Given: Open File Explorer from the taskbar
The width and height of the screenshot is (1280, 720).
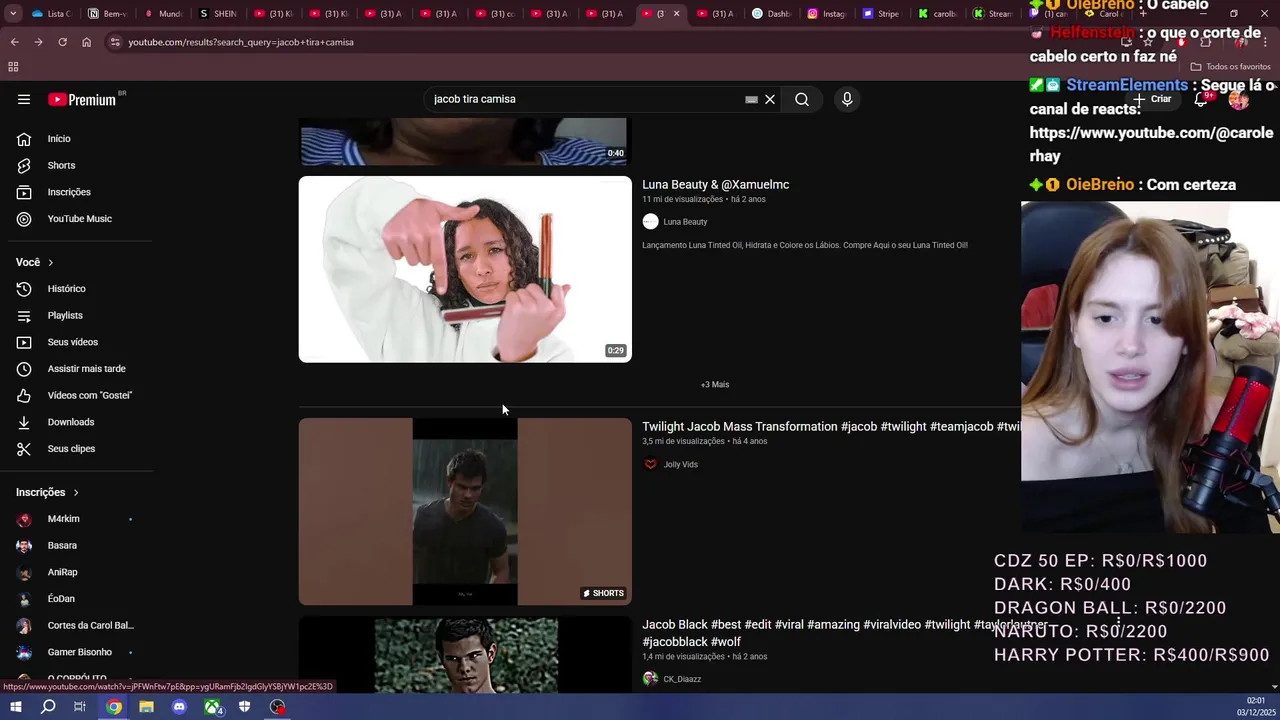Looking at the screenshot, I should 146,707.
